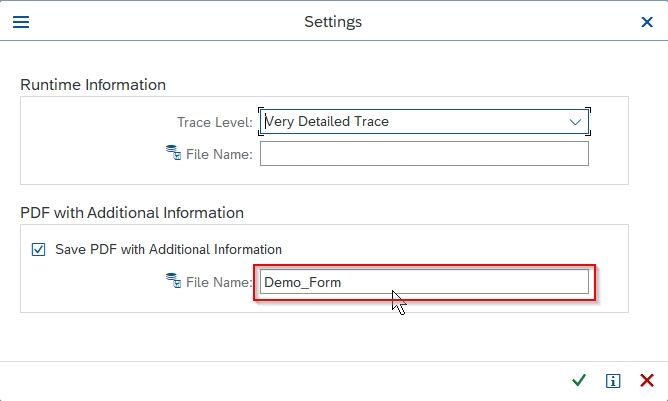The height and width of the screenshot is (401, 668).
Task: Click database icon beside PDF File Name
Action: pos(173,280)
